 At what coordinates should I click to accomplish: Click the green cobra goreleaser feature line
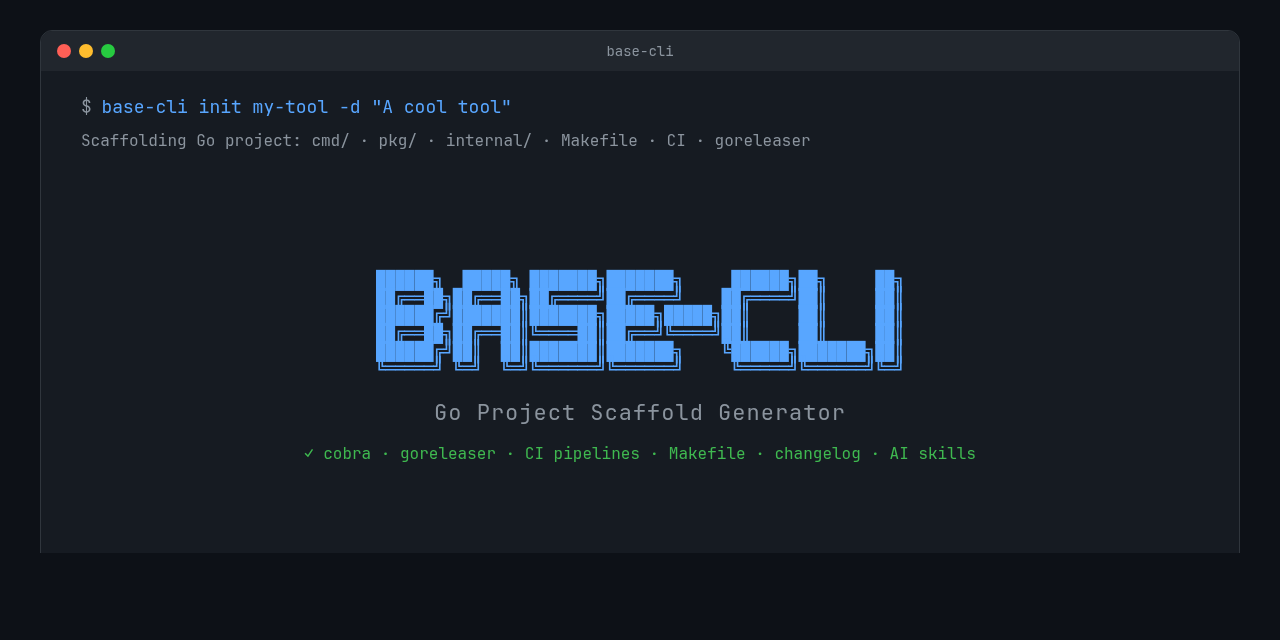point(640,454)
